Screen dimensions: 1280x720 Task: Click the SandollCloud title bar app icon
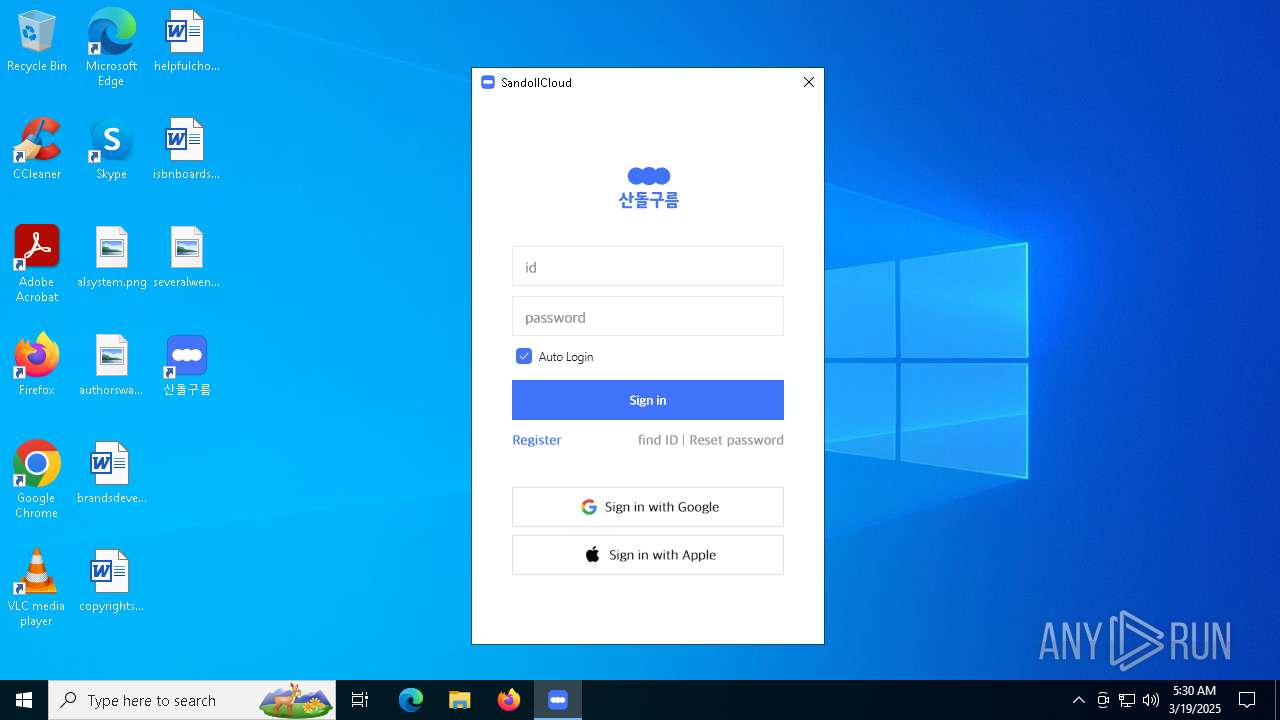pos(488,82)
